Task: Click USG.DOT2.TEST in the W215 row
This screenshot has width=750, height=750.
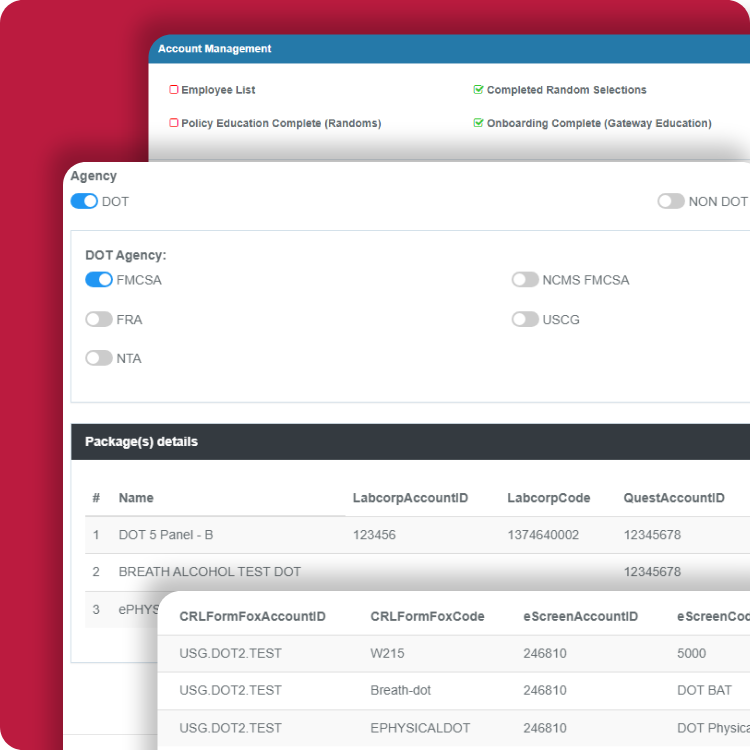Action: (230, 653)
